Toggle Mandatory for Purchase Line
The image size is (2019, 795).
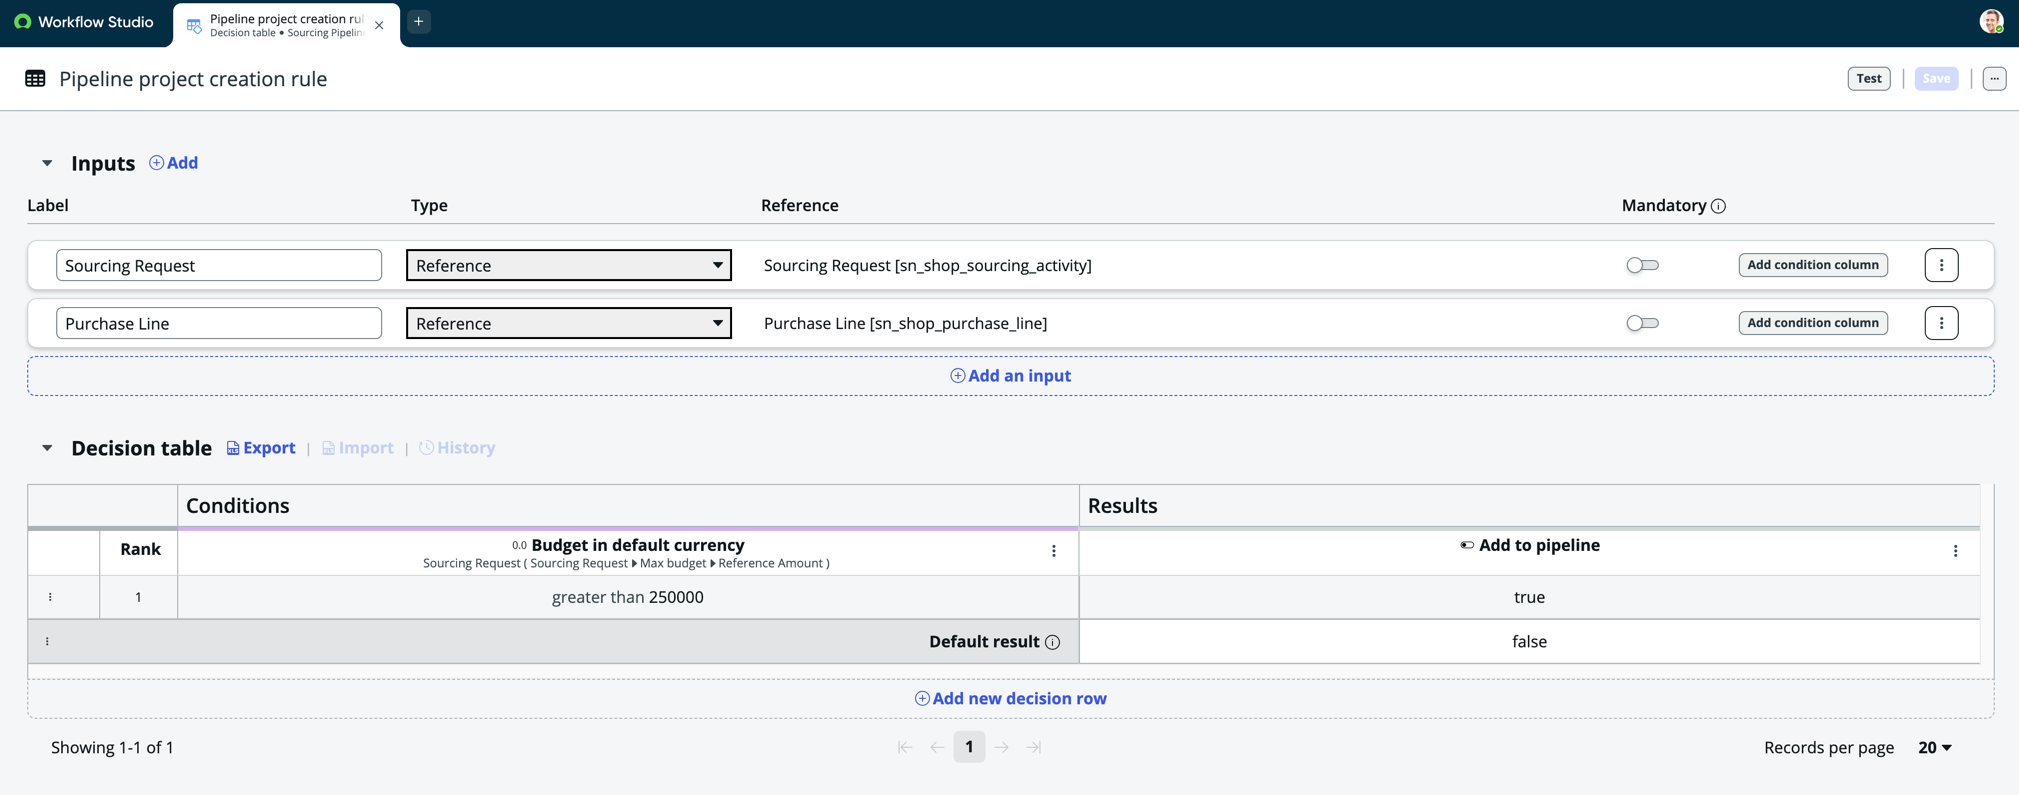point(1642,323)
